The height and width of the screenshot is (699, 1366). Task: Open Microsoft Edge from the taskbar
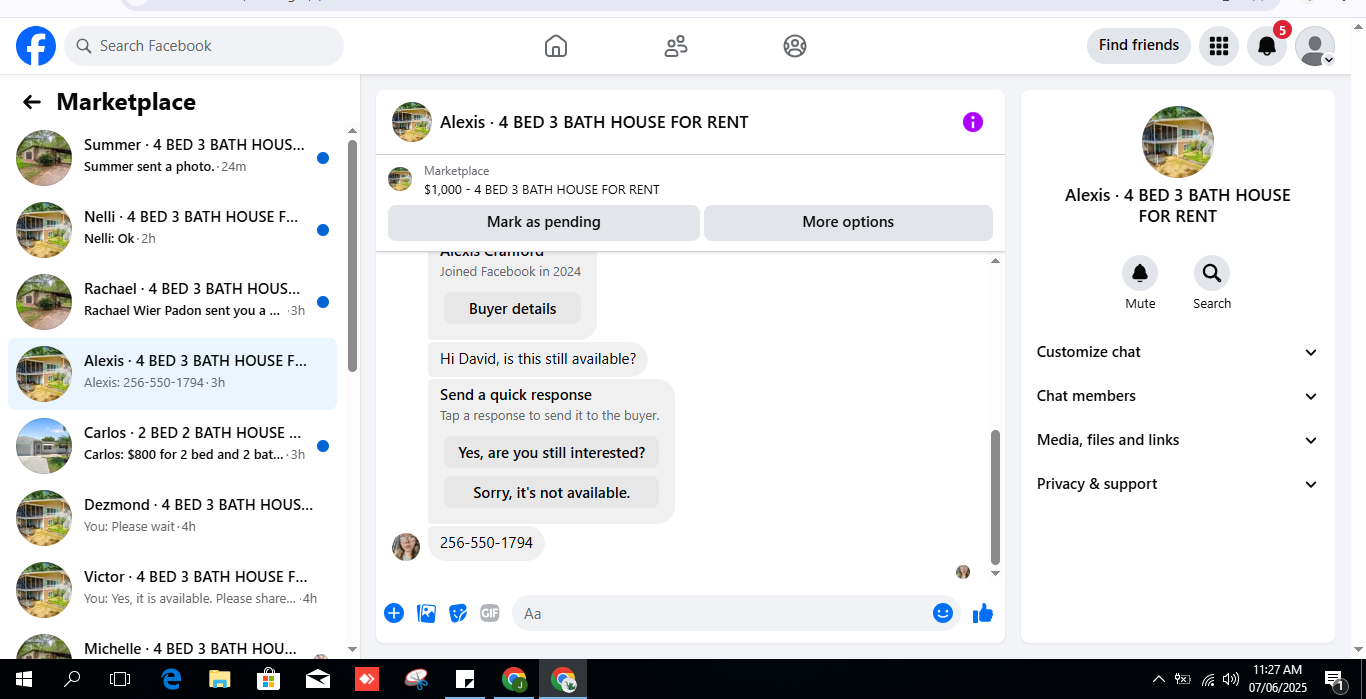pyautogui.click(x=171, y=679)
